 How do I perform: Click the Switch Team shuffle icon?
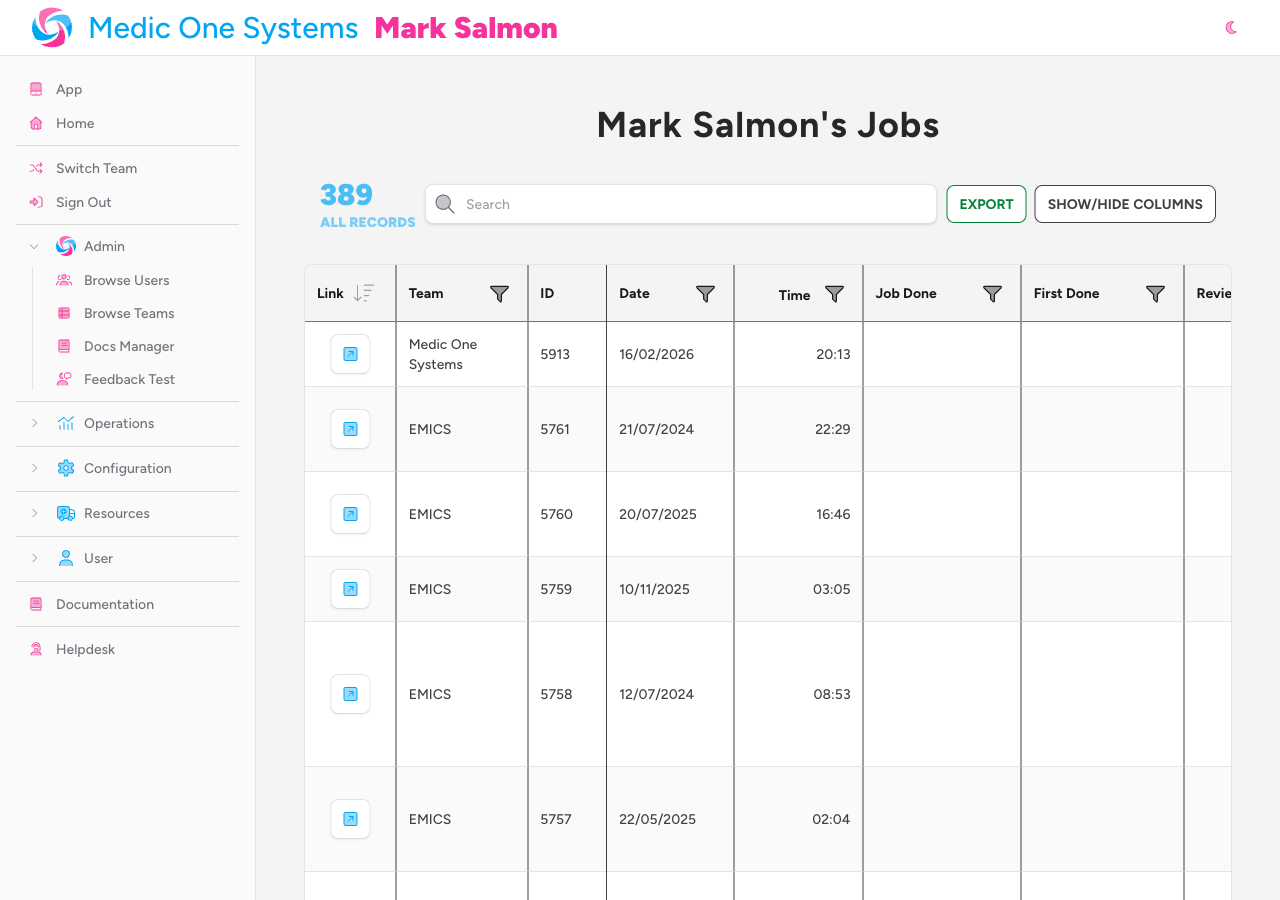pyautogui.click(x=35, y=168)
